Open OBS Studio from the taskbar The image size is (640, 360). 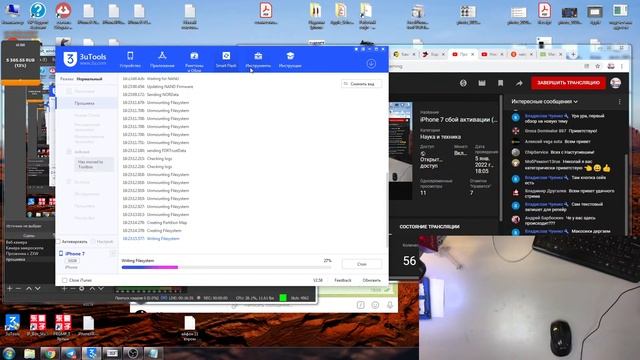[x=133, y=353]
